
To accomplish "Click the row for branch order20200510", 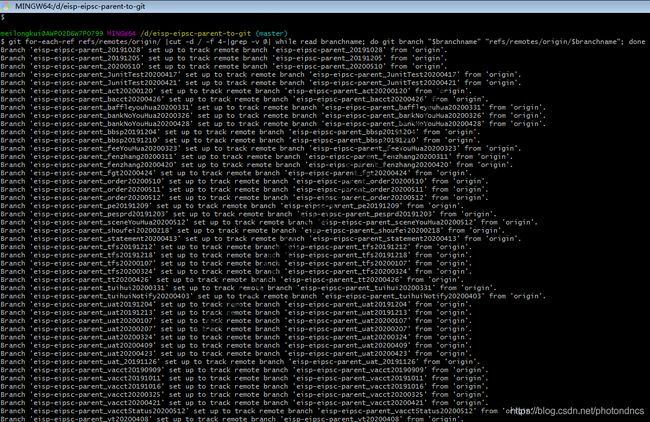I will (x=244, y=181).
